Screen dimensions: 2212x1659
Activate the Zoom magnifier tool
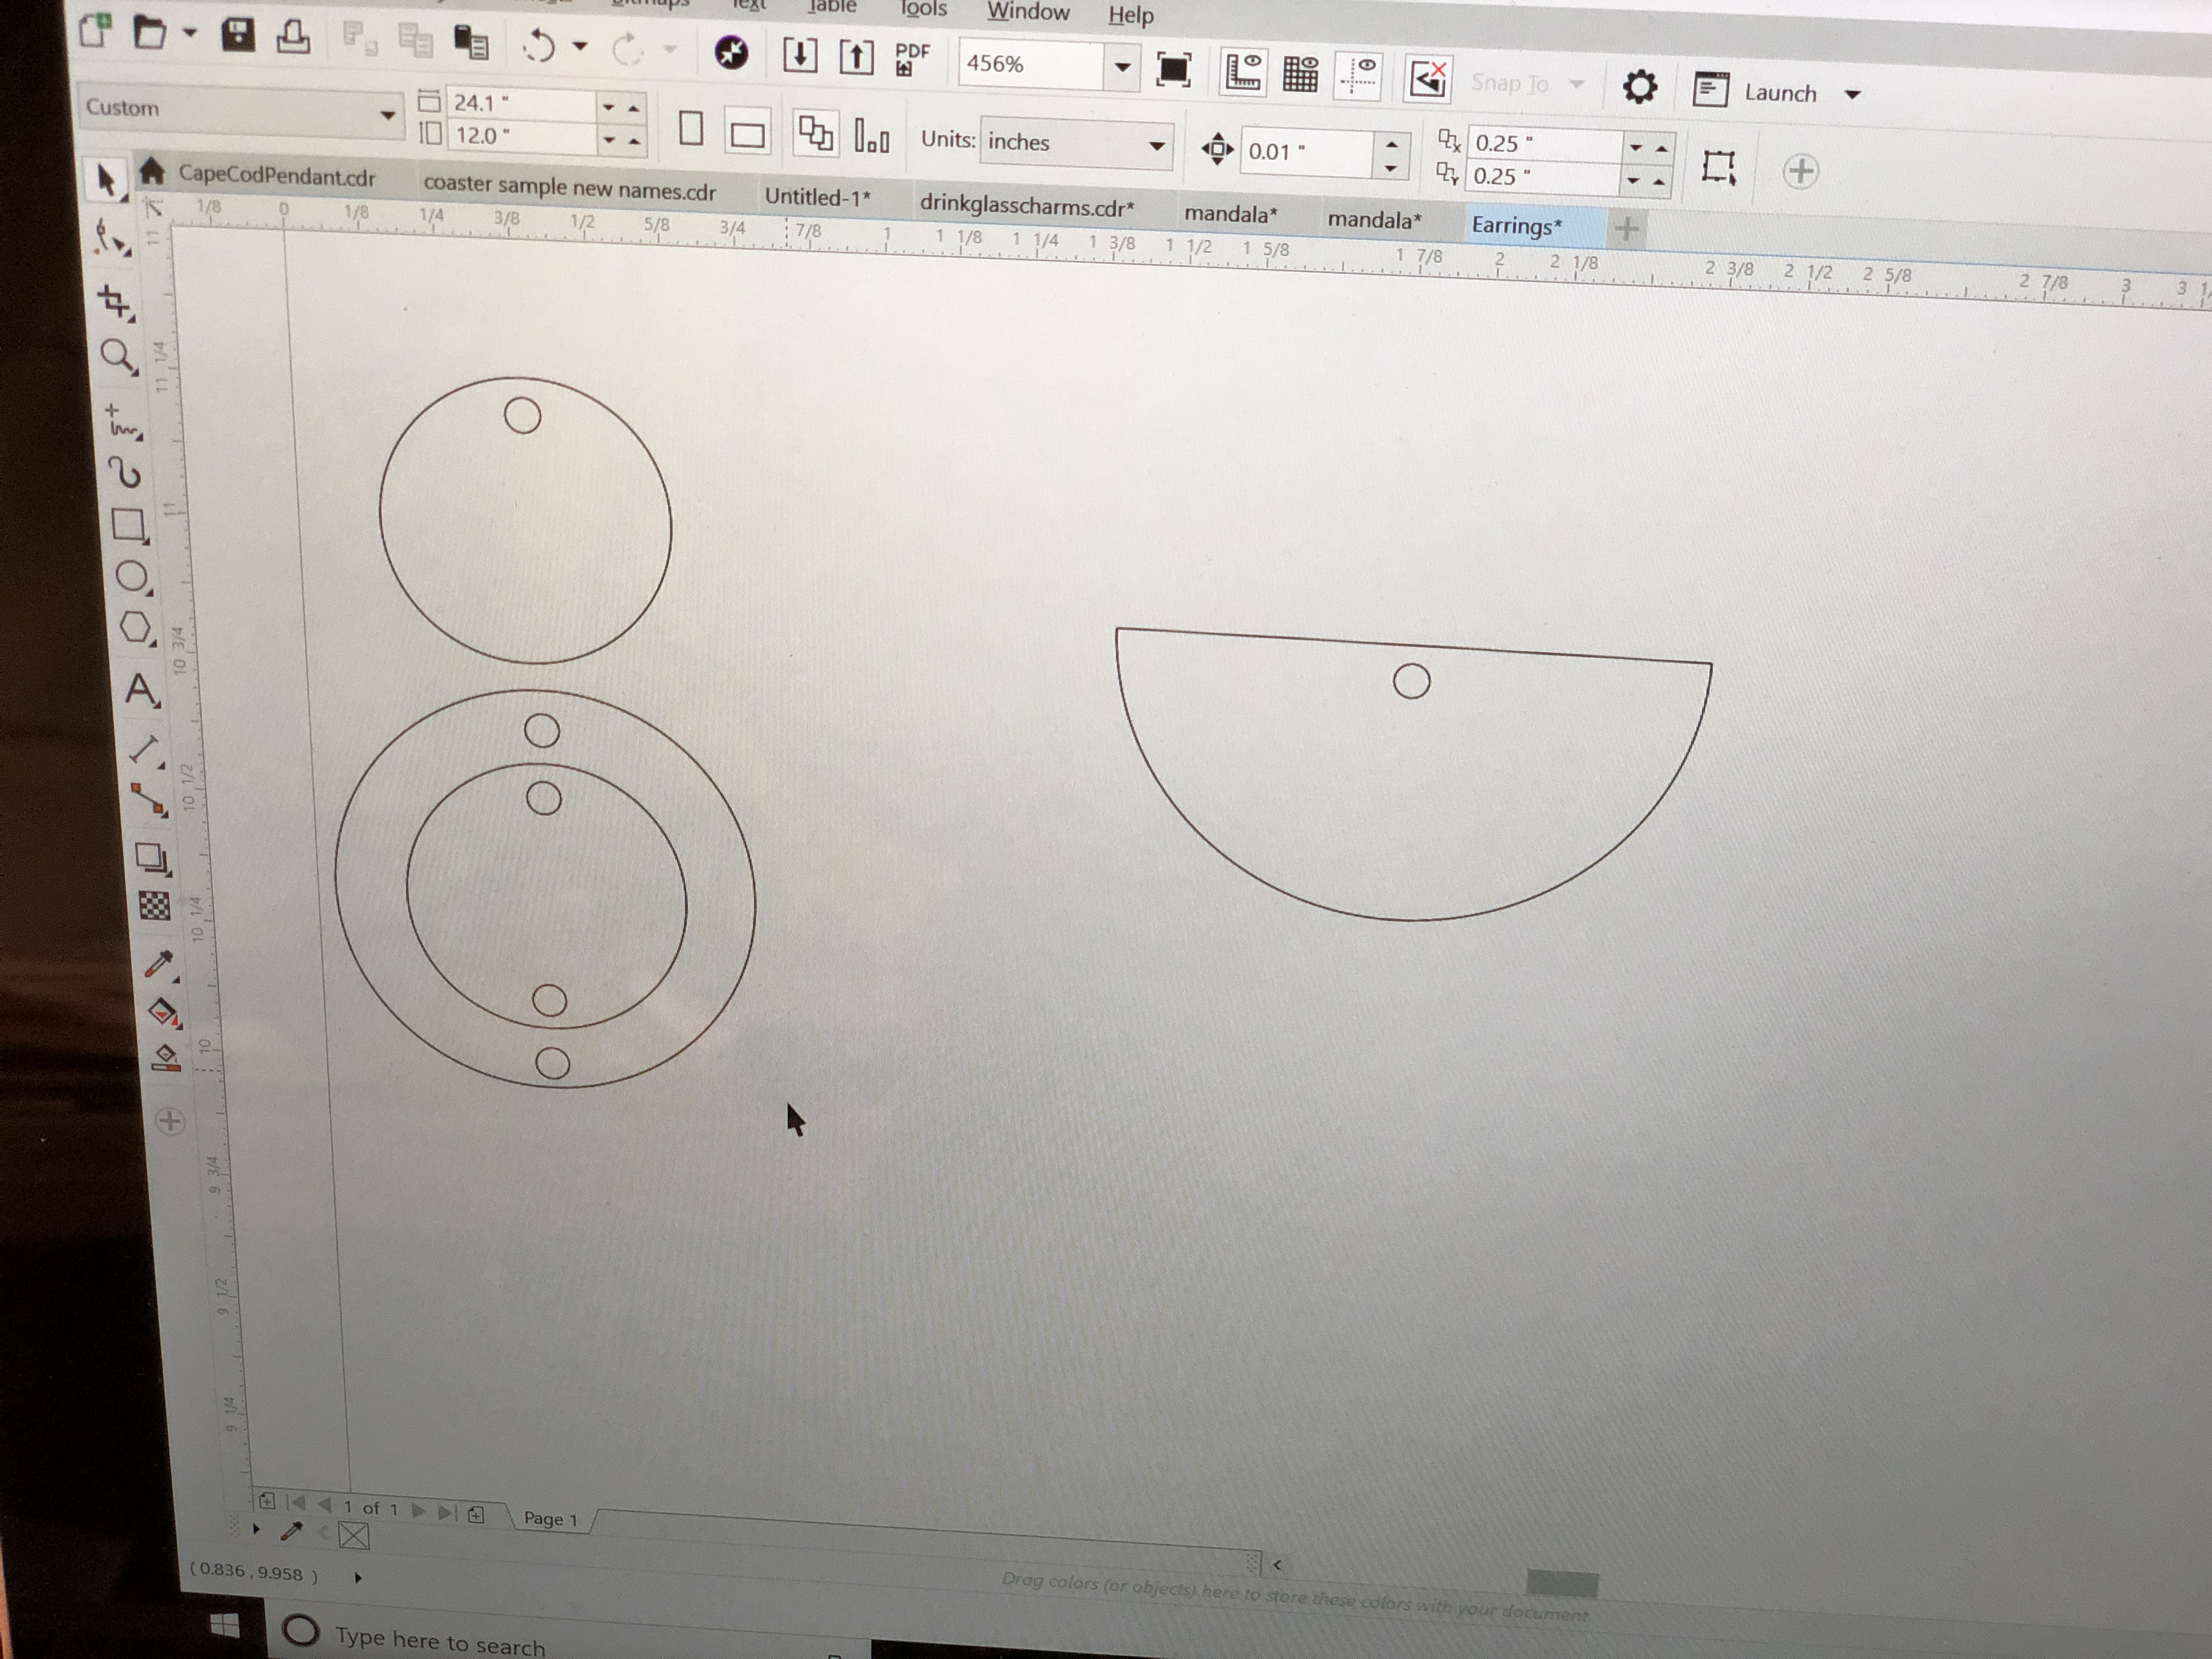pyautogui.click(x=119, y=356)
